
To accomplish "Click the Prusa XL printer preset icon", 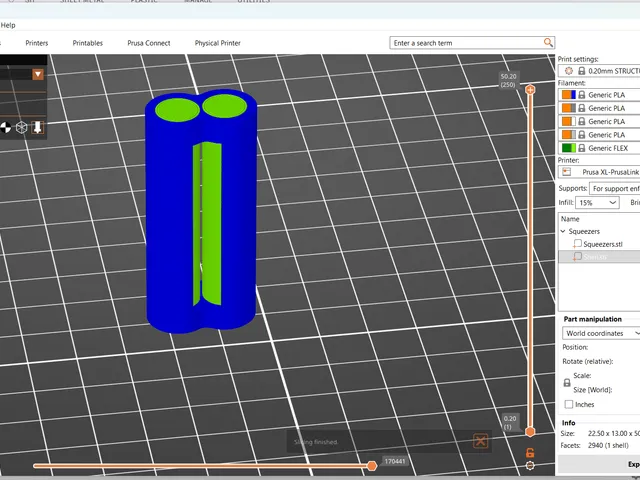I will (x=567, y=172).
